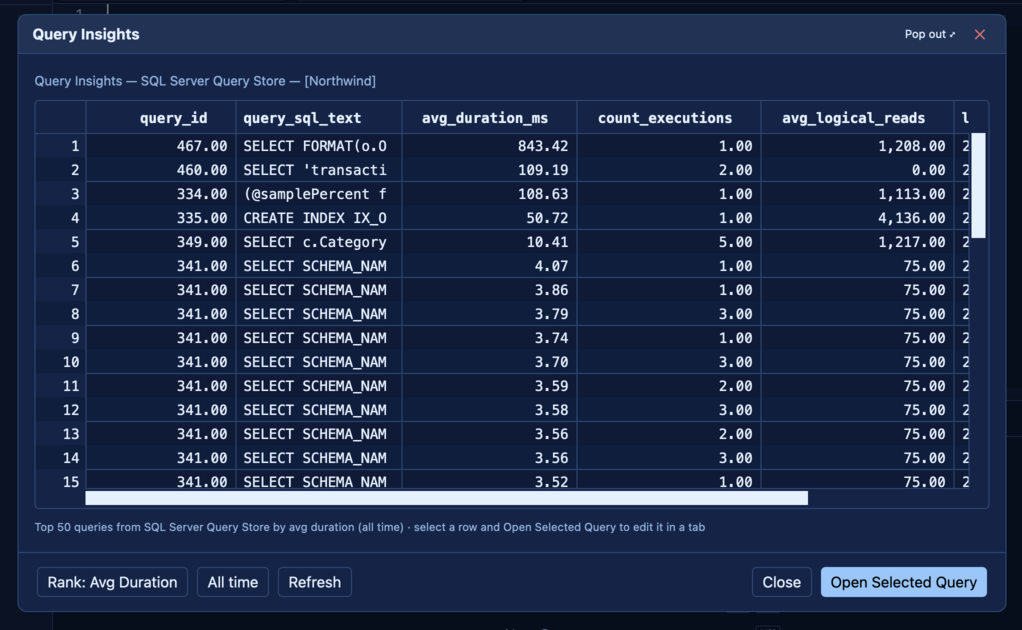Click the Close button
This screenshot has height=630, width=1022.
[781, 582]
